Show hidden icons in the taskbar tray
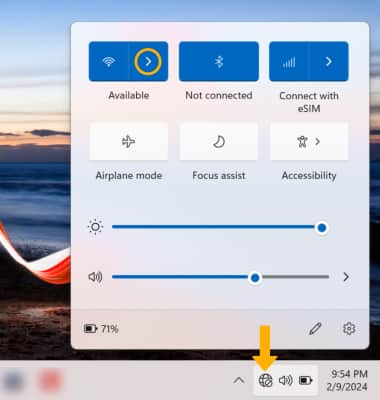 coord(239,380)
